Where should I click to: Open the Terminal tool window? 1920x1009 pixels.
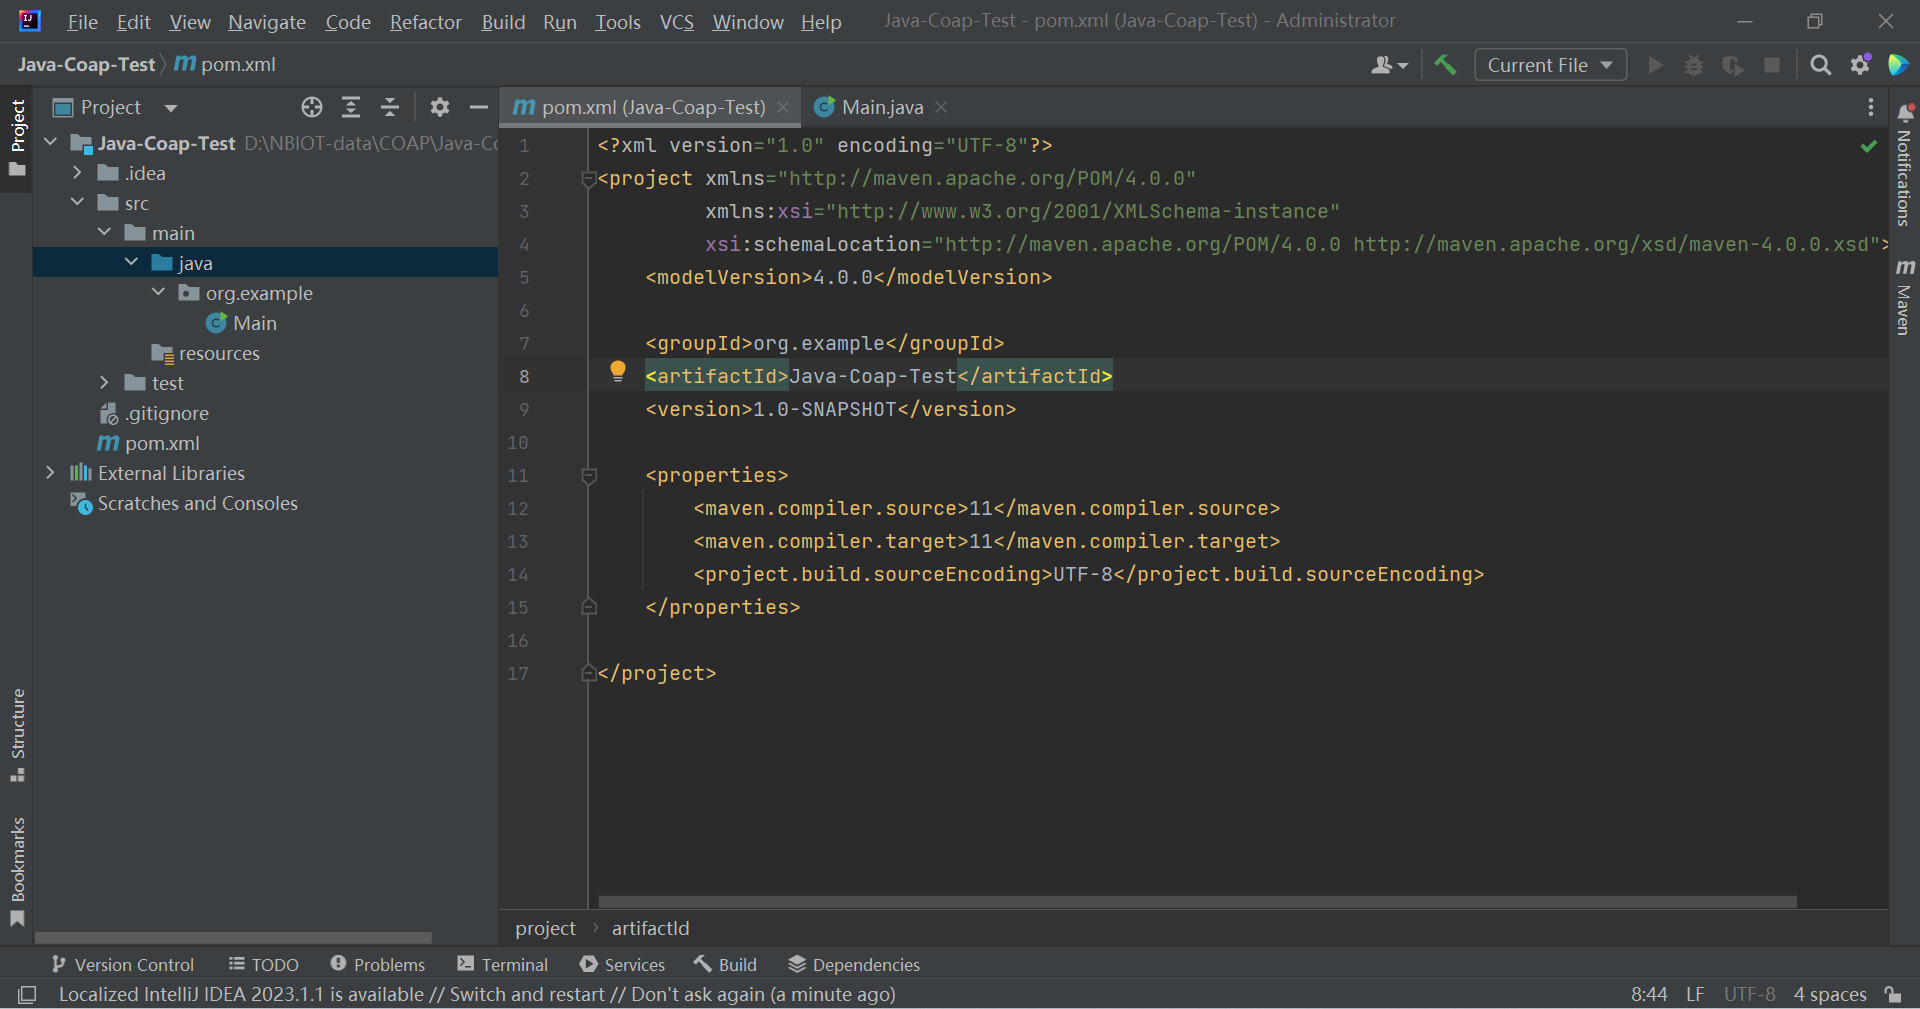pyautogui.click(x=503, y=964)
